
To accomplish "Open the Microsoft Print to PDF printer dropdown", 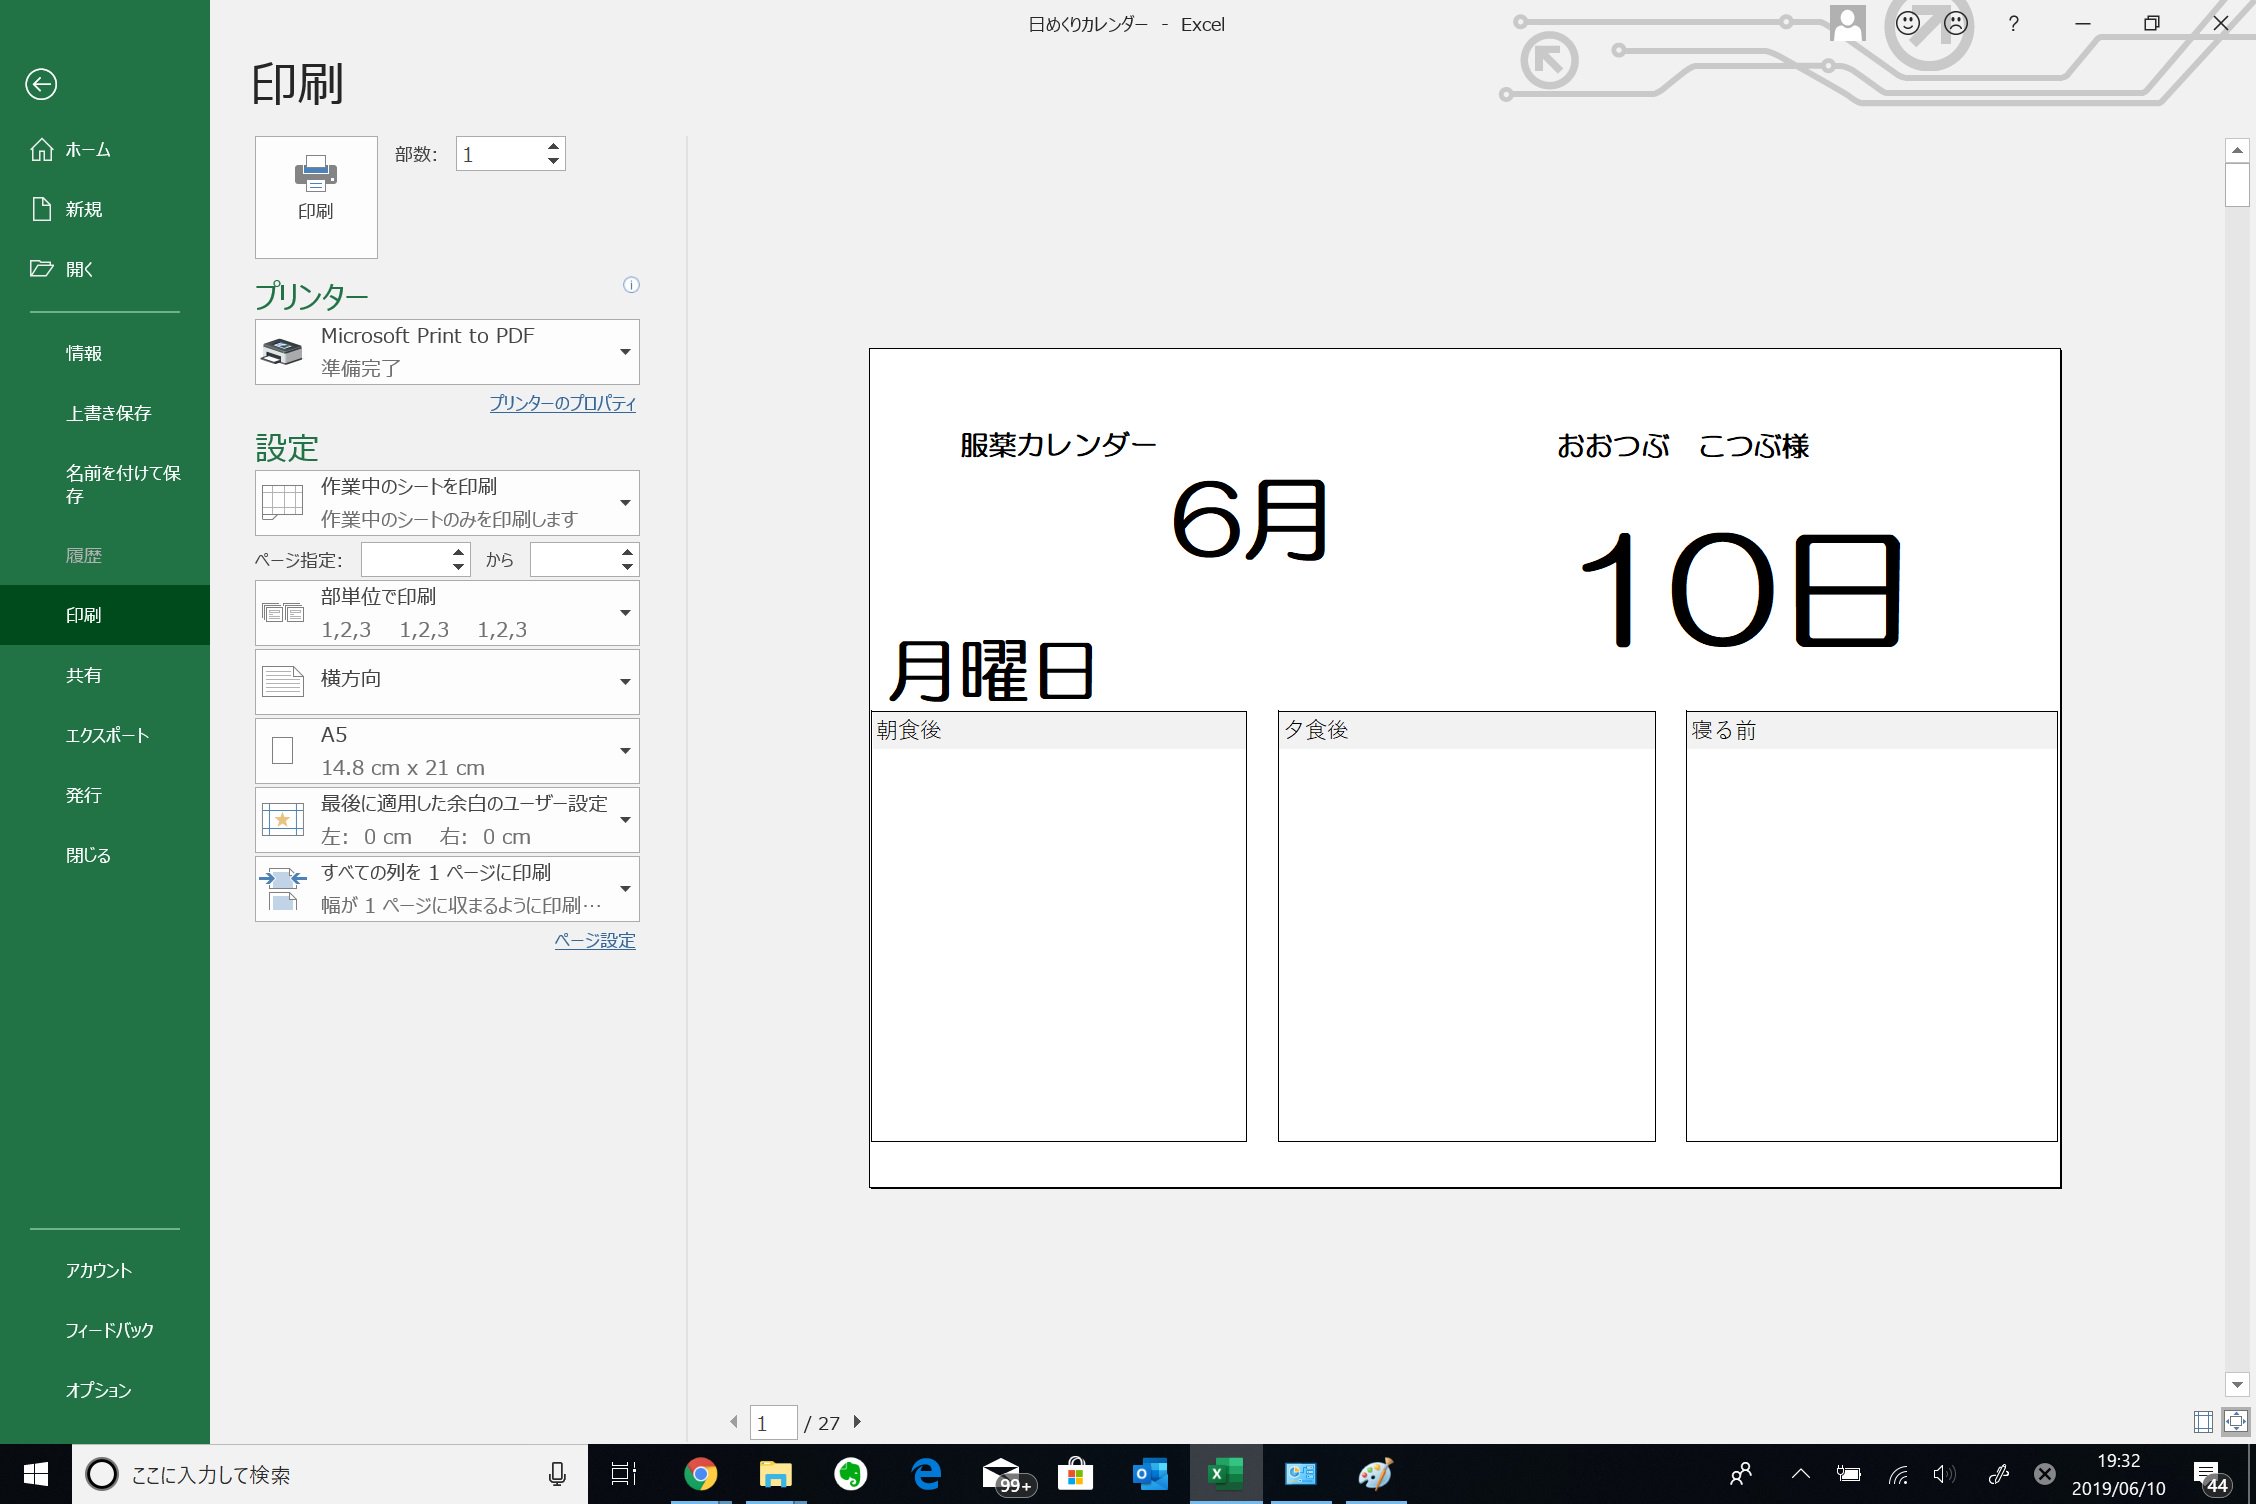I will pos(447,352).
